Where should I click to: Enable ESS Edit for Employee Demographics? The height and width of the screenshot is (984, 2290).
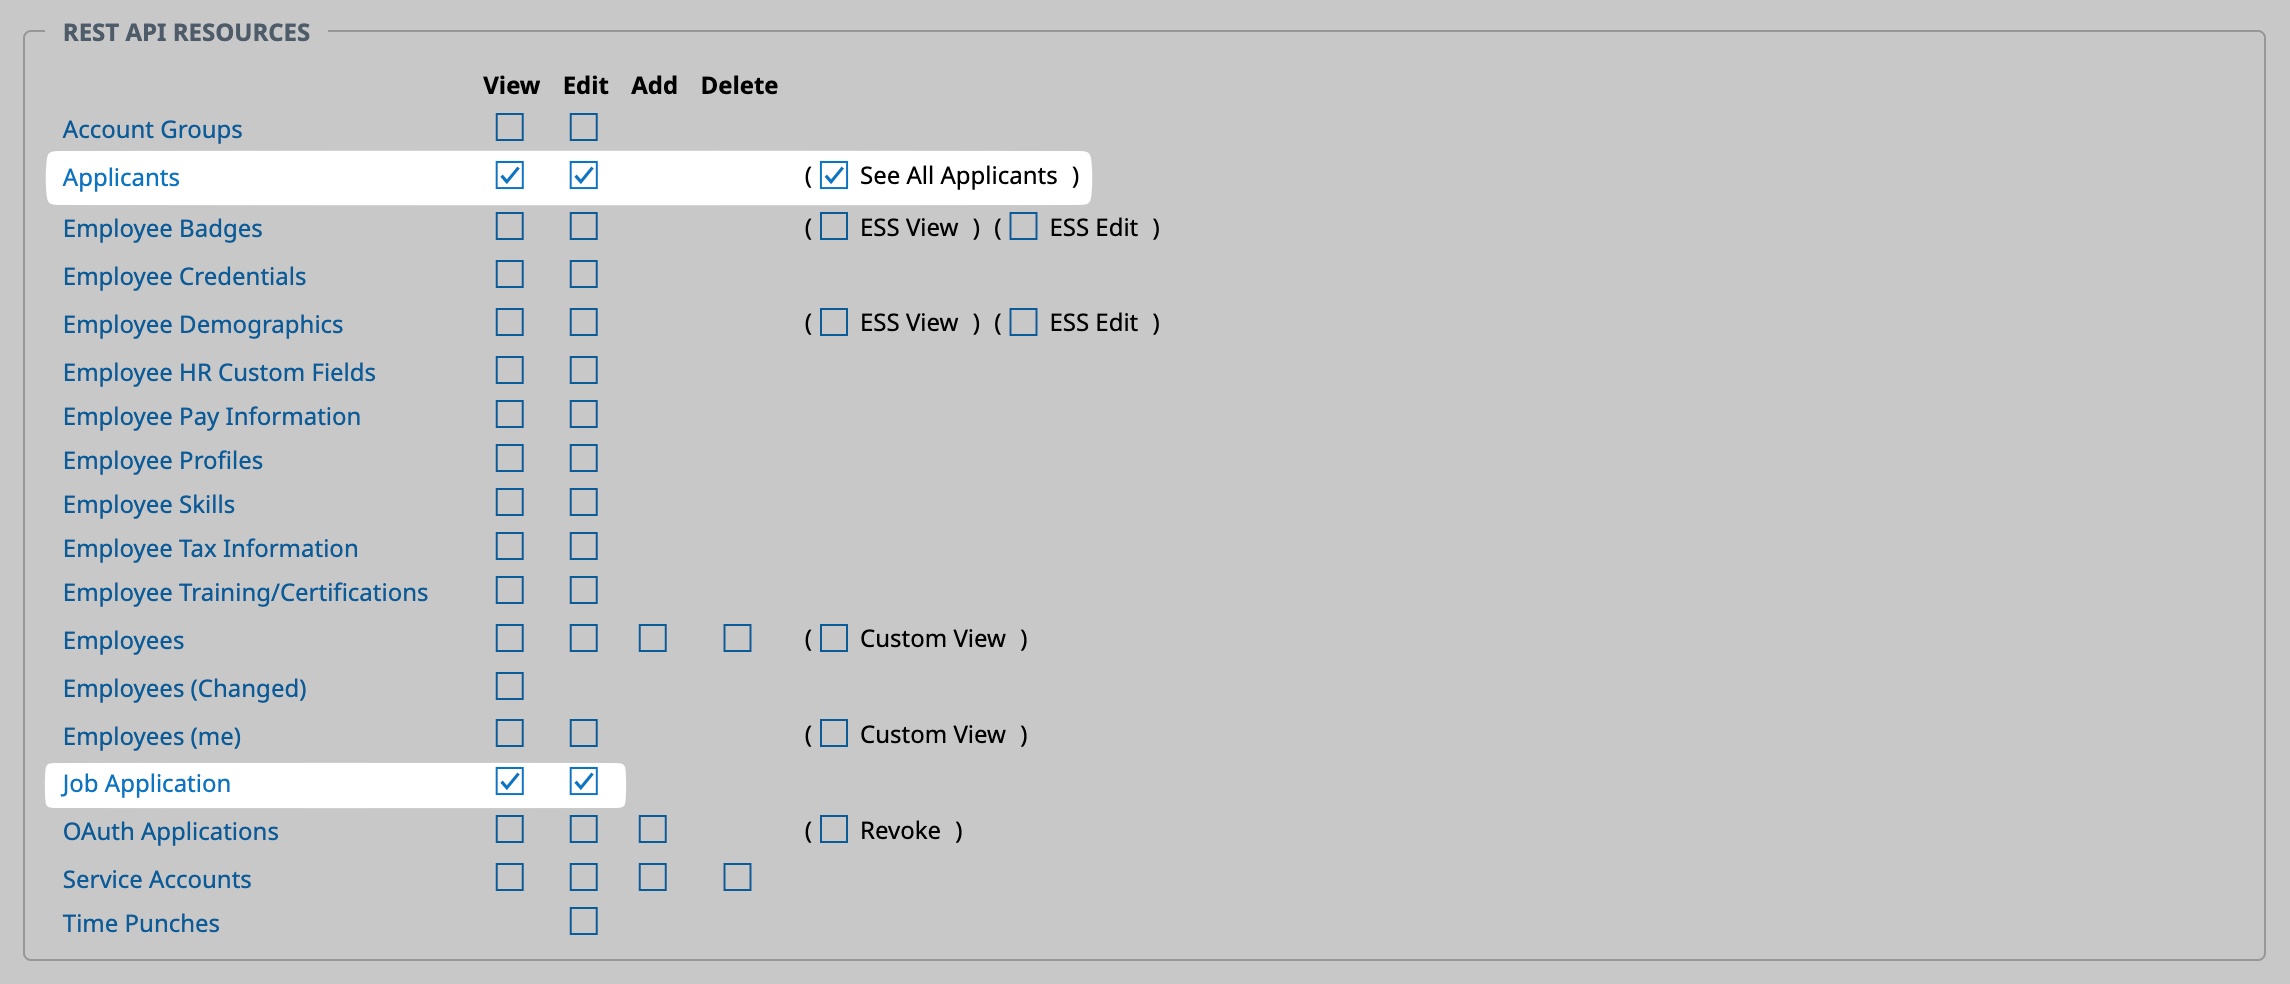click(1023, 323)
